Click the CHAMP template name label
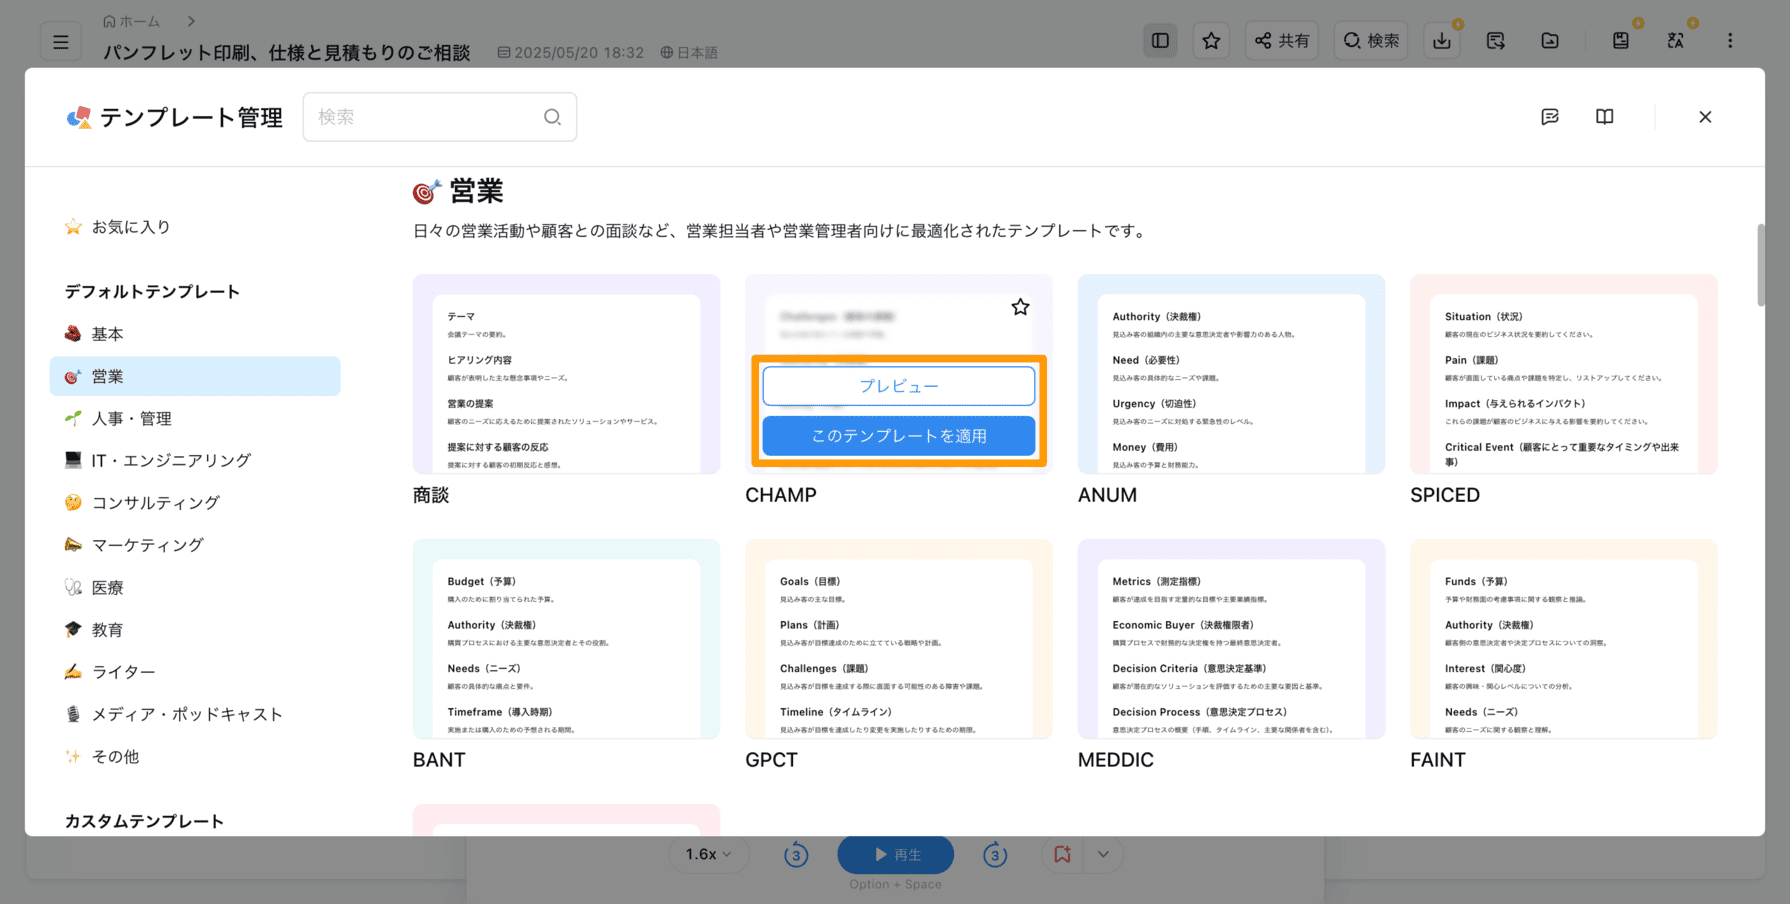The height and width of the screenshot is (904, 1790). click(781, 495)
